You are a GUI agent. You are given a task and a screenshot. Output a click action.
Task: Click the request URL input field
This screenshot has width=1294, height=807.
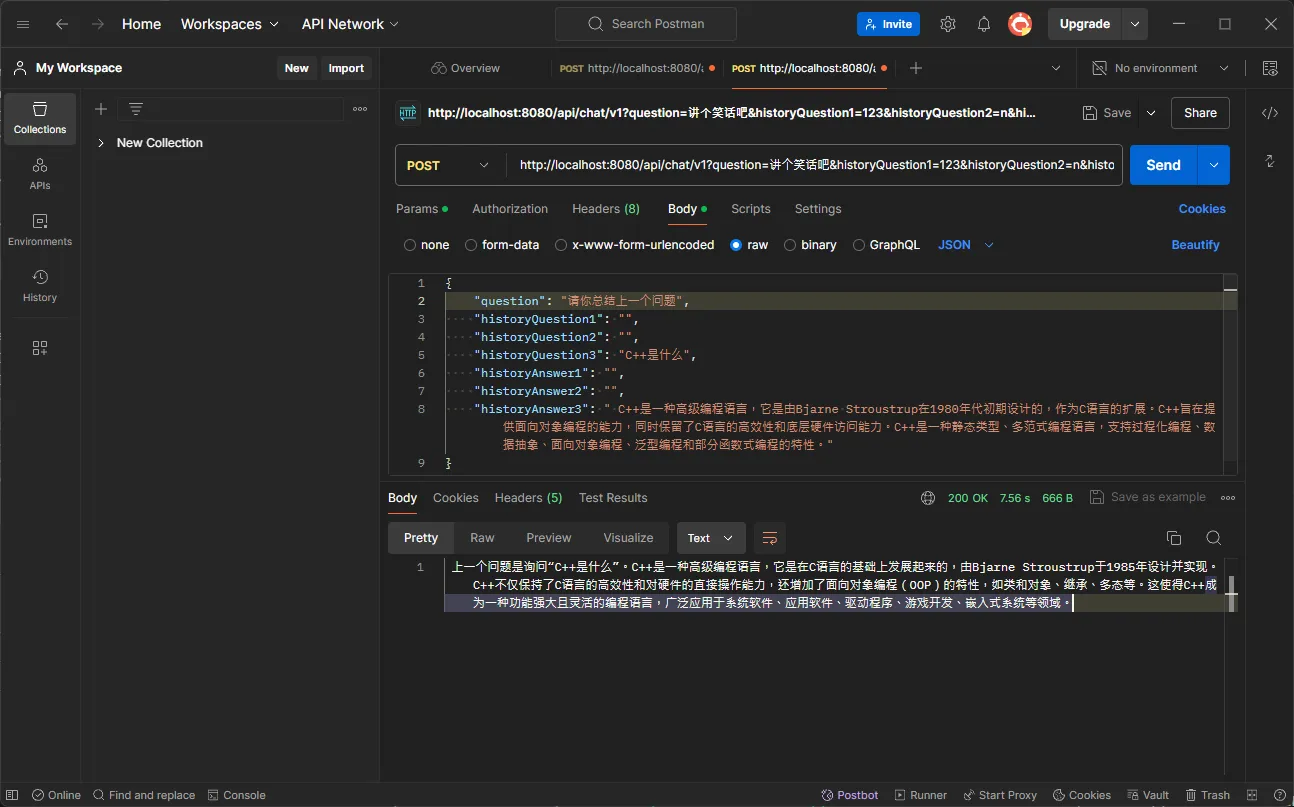pos(815,166)
